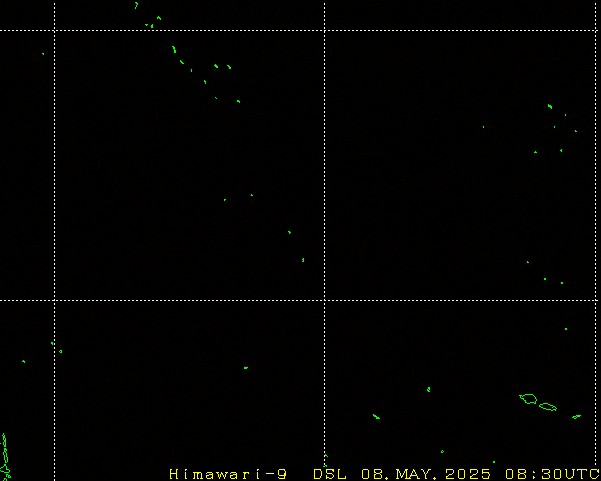Click the largest green island outline
This screenshot has width=601, height=481.
528,399
